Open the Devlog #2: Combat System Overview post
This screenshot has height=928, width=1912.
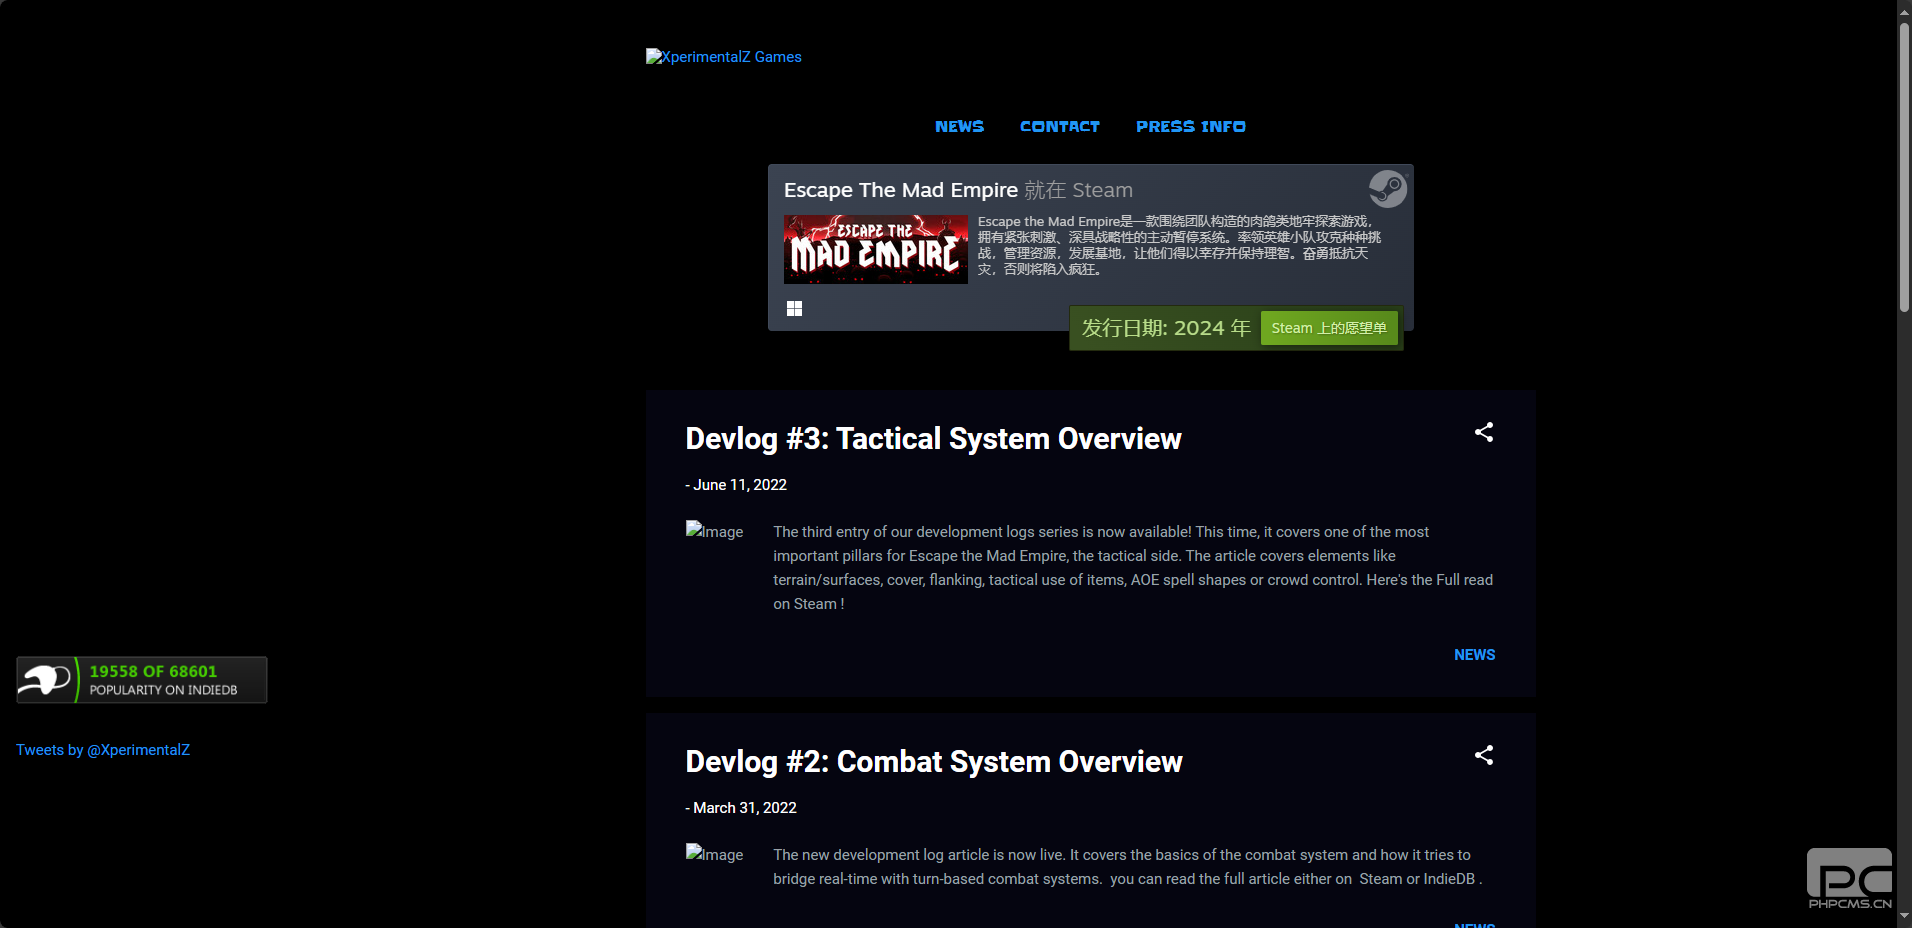point(934,762)
